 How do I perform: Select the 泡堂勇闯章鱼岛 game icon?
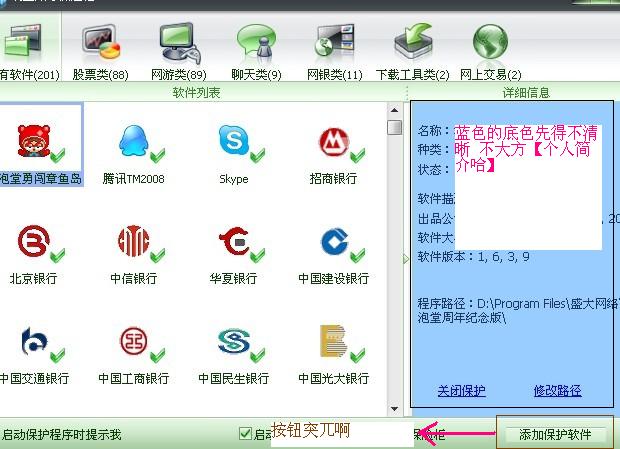35,141
